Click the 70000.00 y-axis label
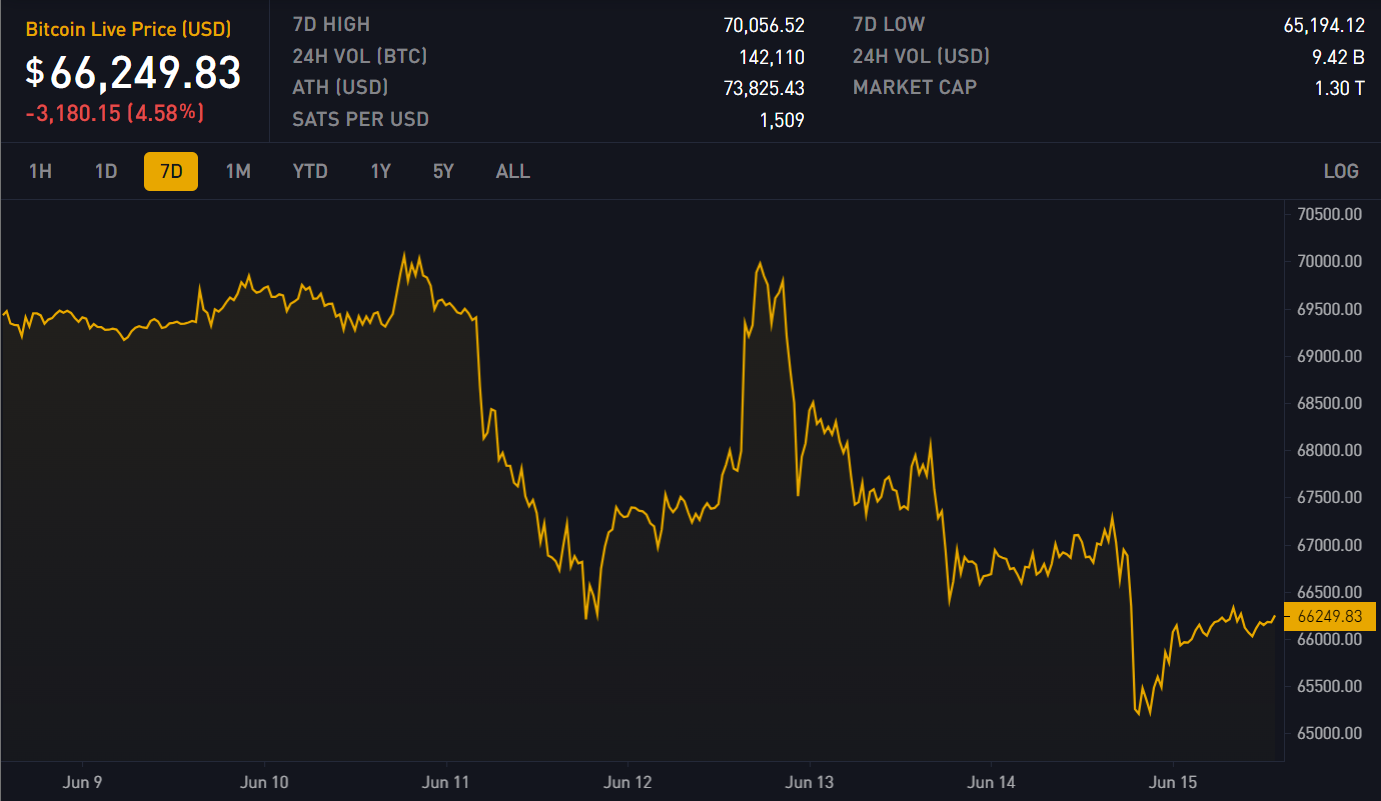This screenshot has width=1381, height=801. 1329,261
